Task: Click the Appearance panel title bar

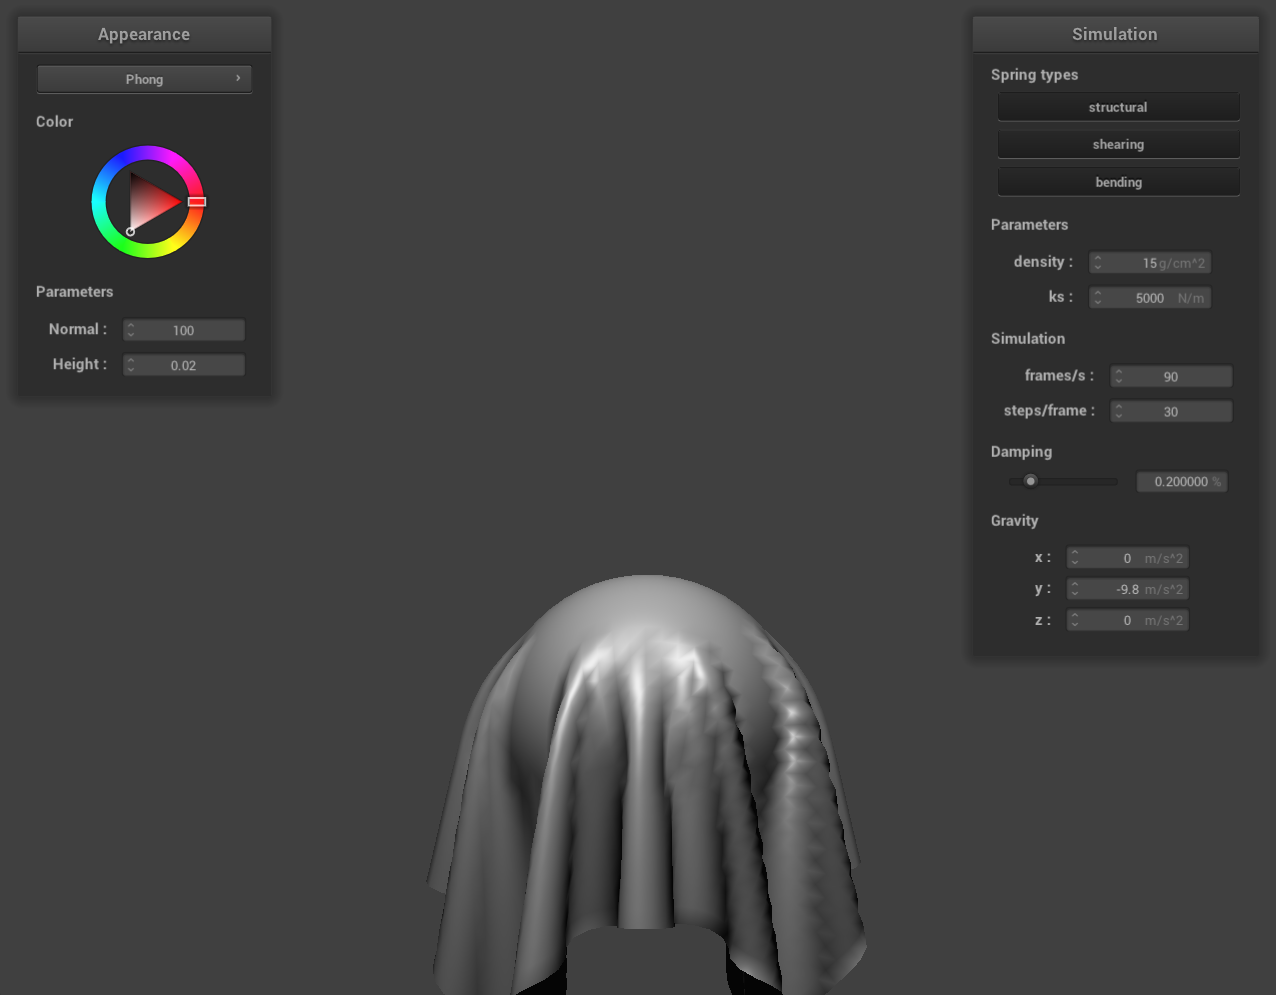Action: (144, 34)
